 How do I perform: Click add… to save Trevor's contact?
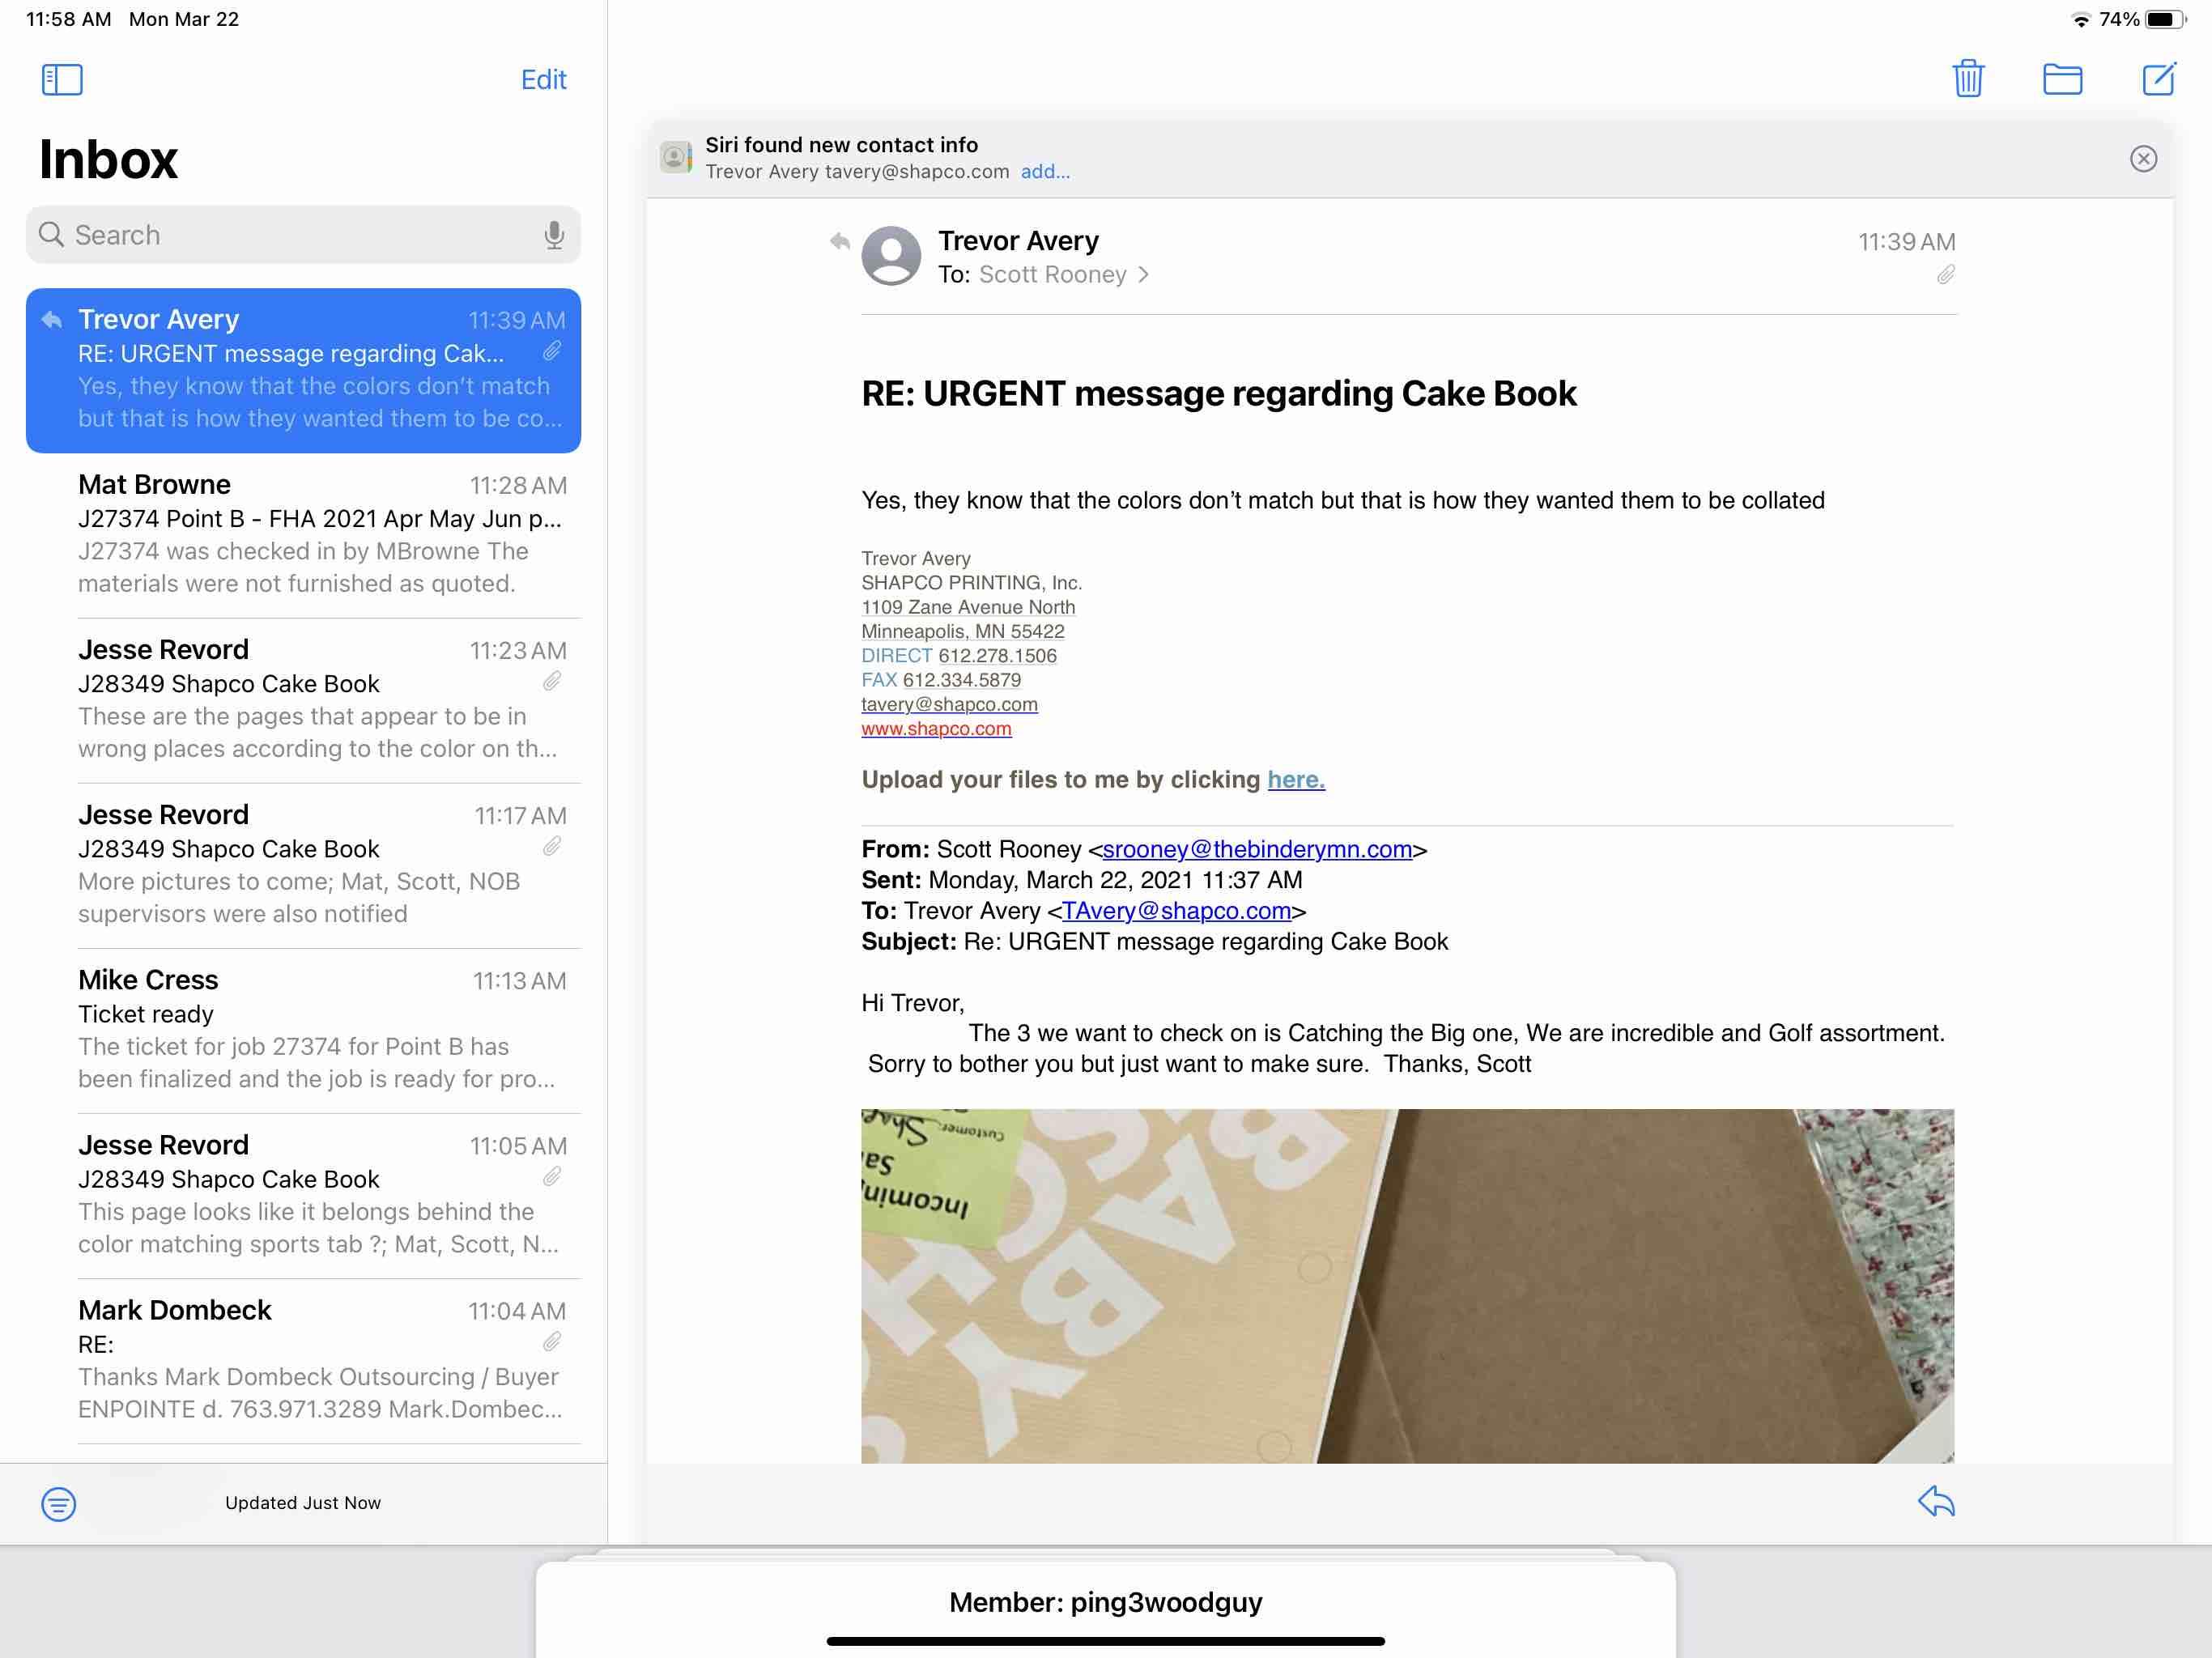pyautogui.click(x=1045, y=172)
